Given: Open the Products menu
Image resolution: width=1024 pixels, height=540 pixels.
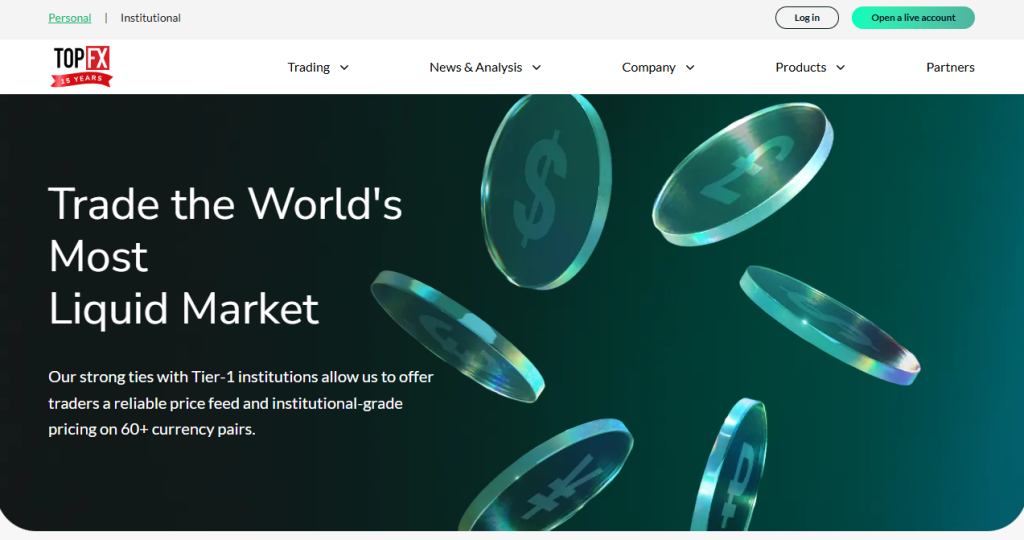Looking at the screenshot, I should (801, 68).
